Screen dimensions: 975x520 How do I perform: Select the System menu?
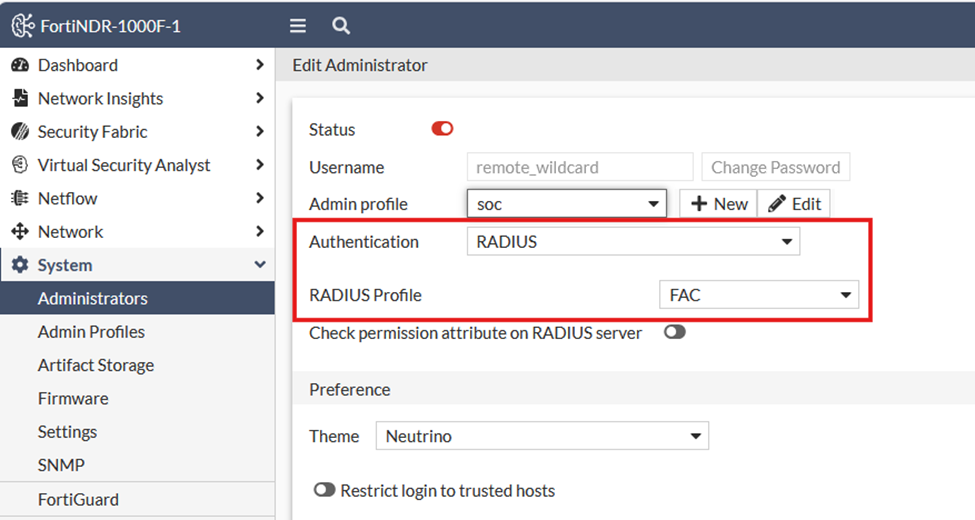point(137,265)
